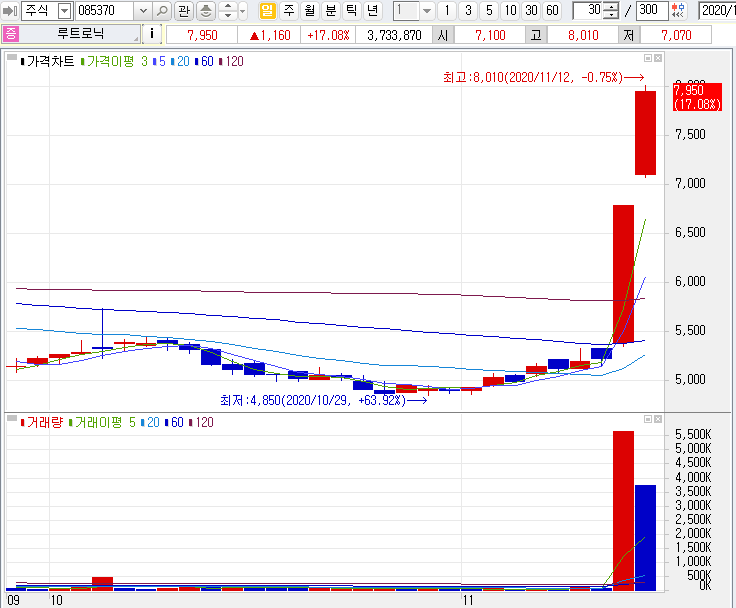736x608 pixels.
Task: Select the 일 daily chart period
Action: point(268,10)
